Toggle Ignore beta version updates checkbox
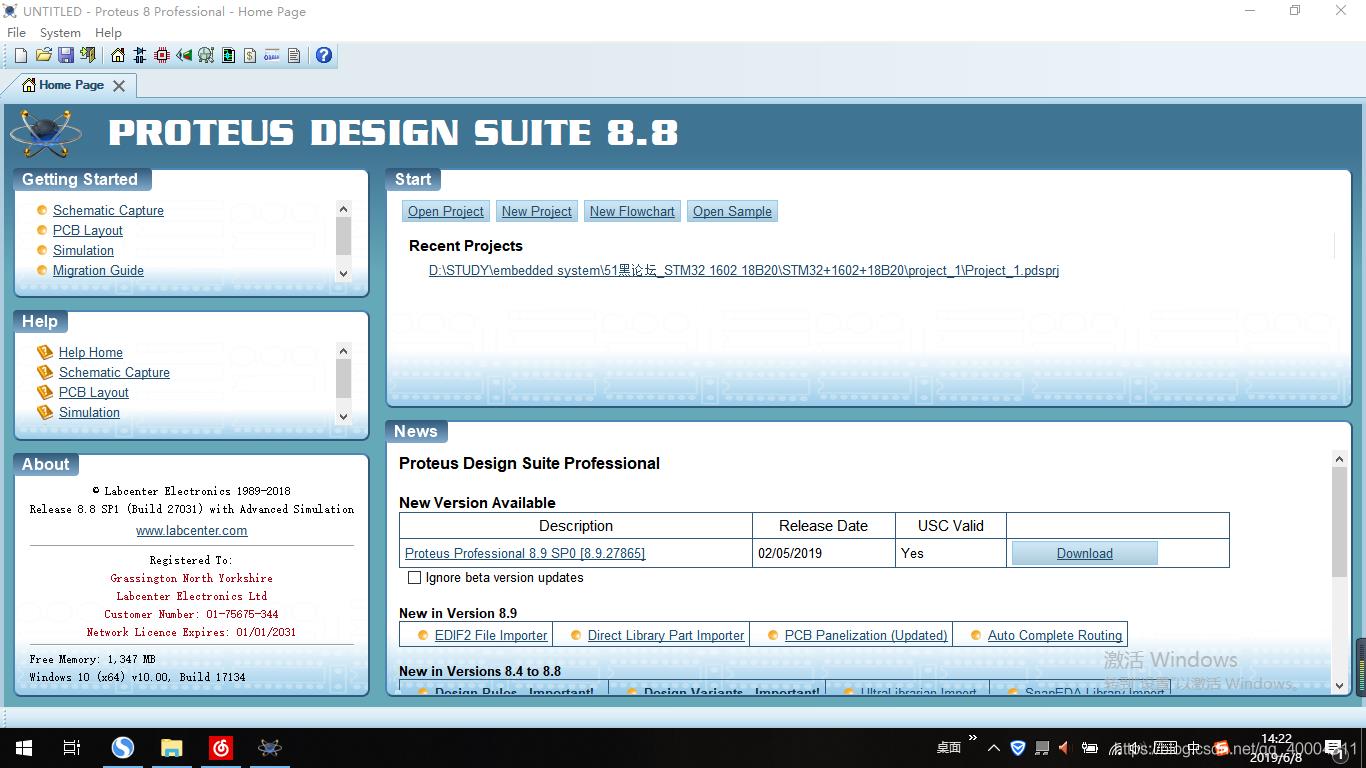Screen dimensions: 1366x768 (414, 578)
